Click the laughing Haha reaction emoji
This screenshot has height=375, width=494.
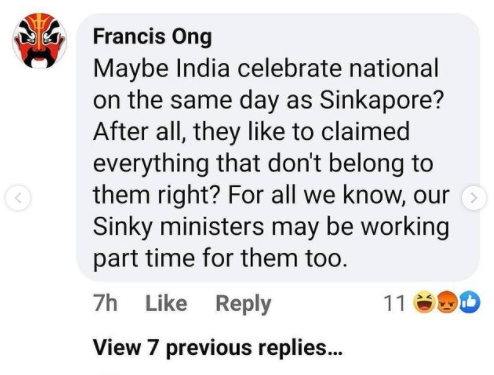(424, 302)
